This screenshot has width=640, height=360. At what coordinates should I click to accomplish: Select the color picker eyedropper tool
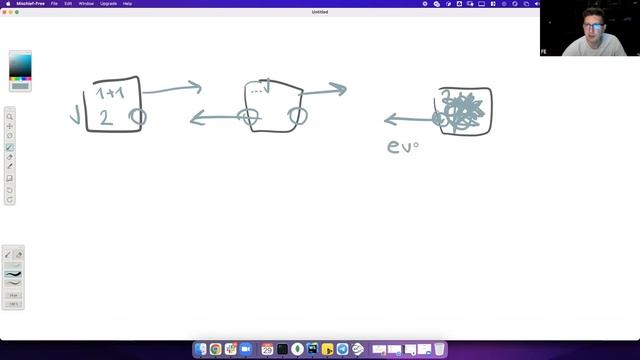pos(10,167)
